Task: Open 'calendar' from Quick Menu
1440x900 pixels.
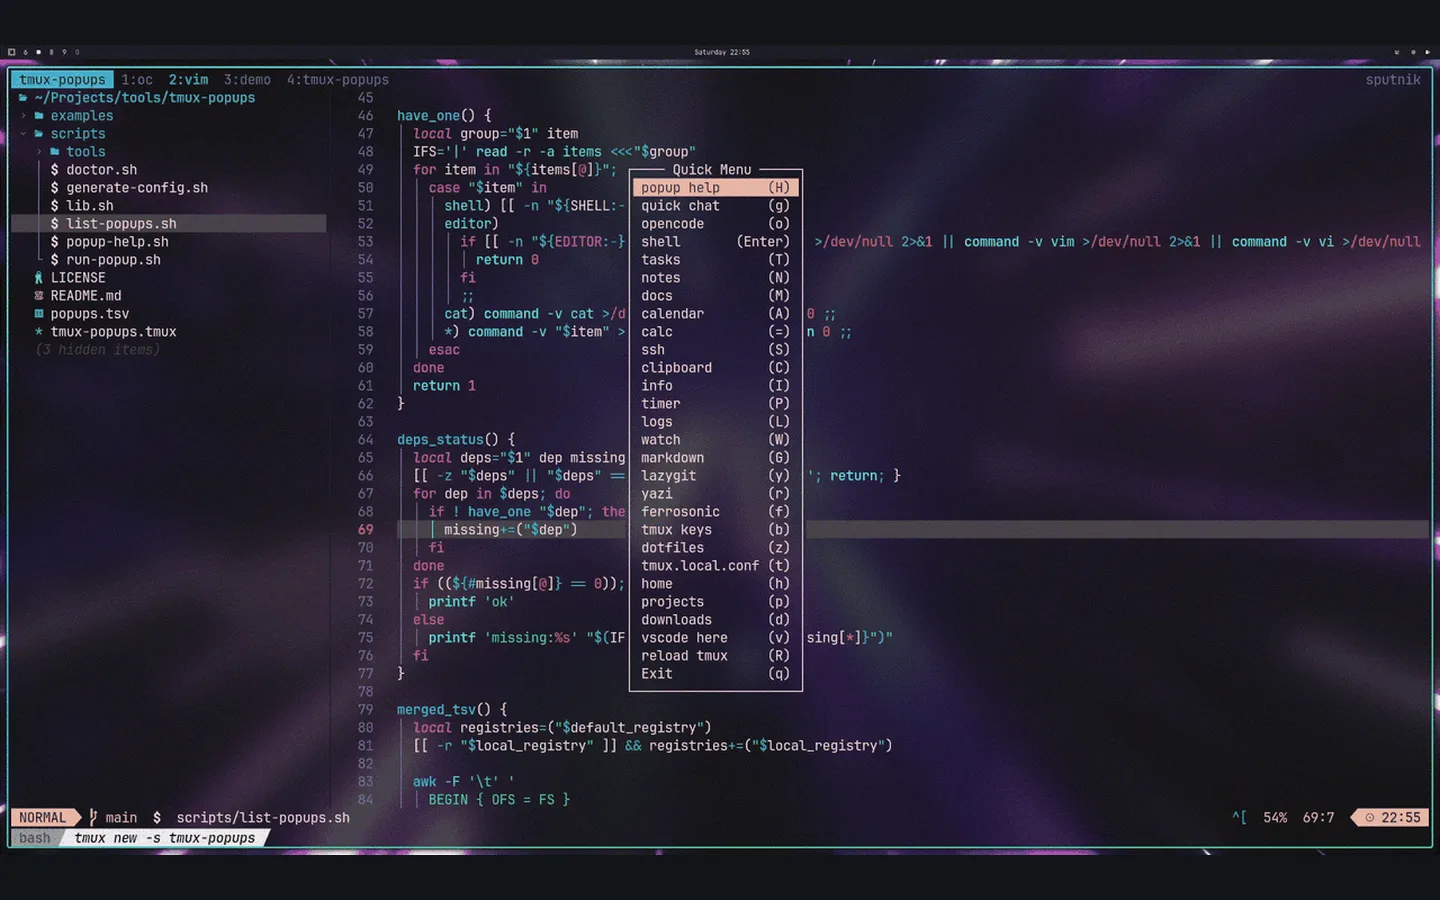Action: click(716, 314)
